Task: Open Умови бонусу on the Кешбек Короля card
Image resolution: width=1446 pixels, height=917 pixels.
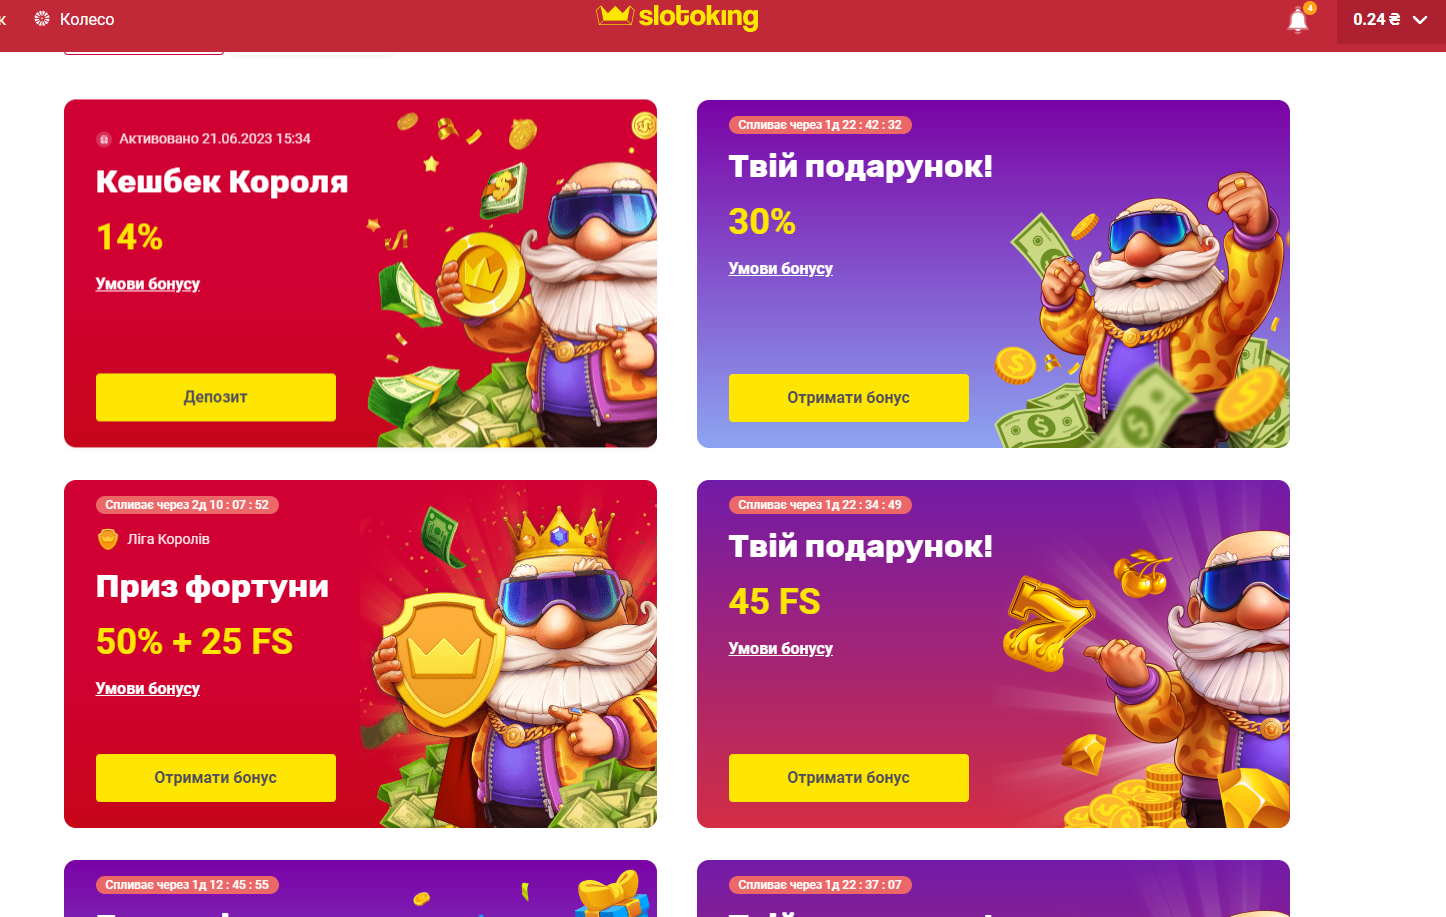Action: [148, 284]
